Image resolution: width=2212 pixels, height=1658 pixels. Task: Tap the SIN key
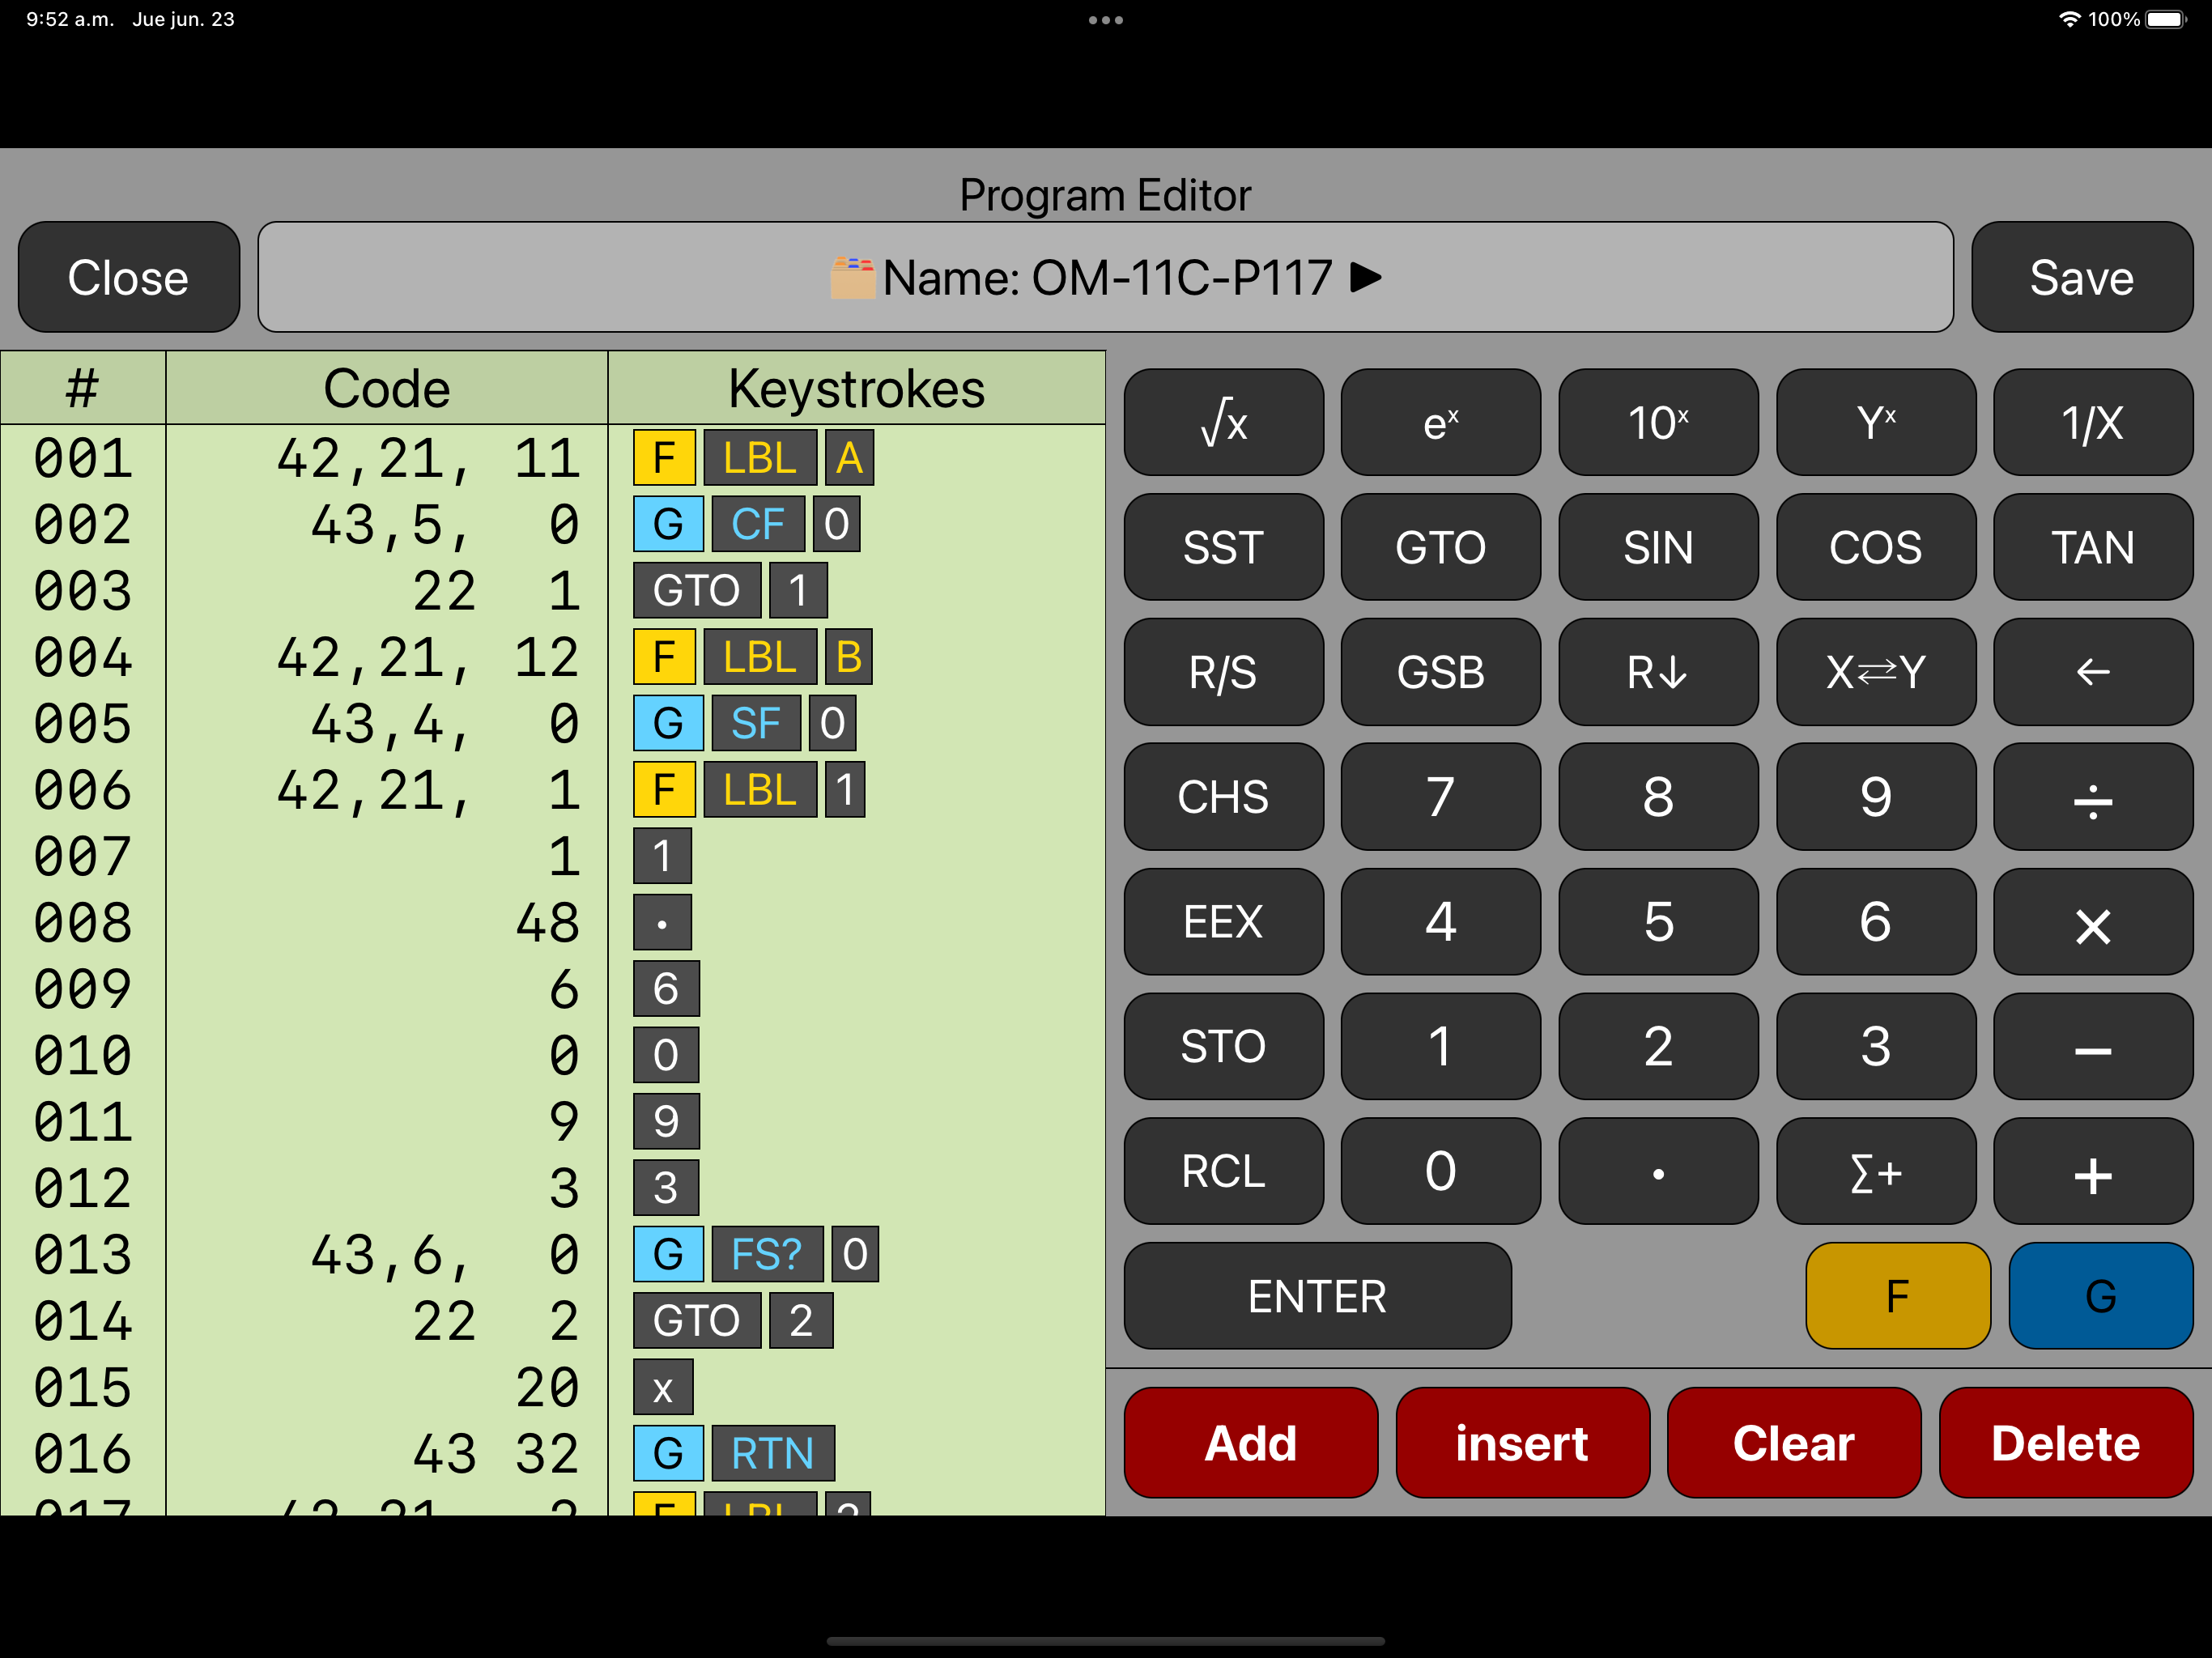pyautogui.click(x=1658, y=547)
